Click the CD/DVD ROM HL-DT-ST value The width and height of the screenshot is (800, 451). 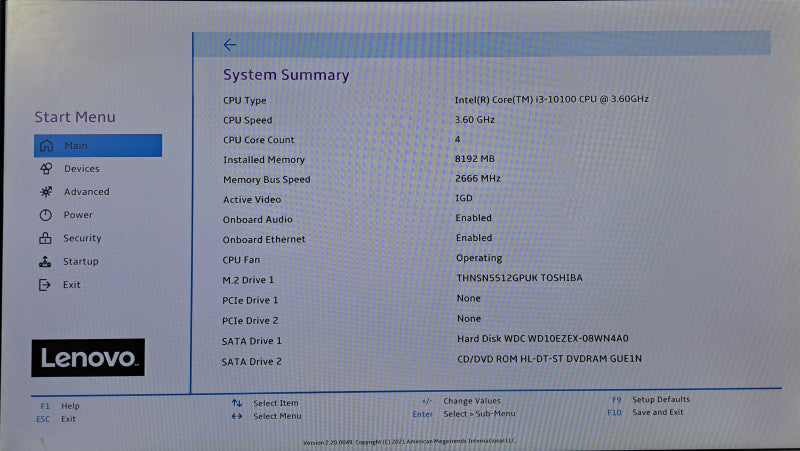[x=549, y=359]
